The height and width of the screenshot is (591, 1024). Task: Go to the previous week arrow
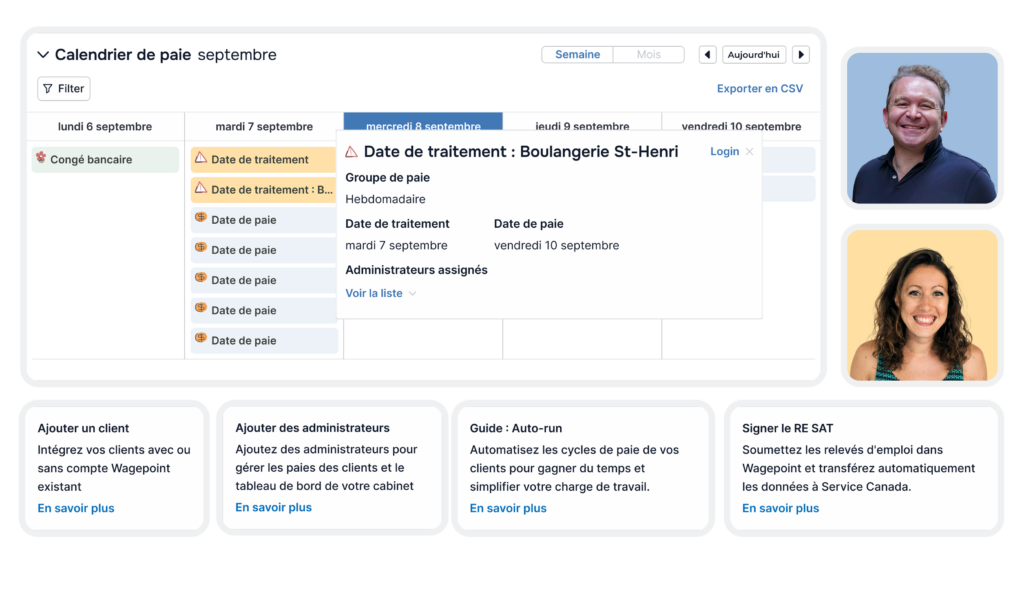click(x=707, y=55)
